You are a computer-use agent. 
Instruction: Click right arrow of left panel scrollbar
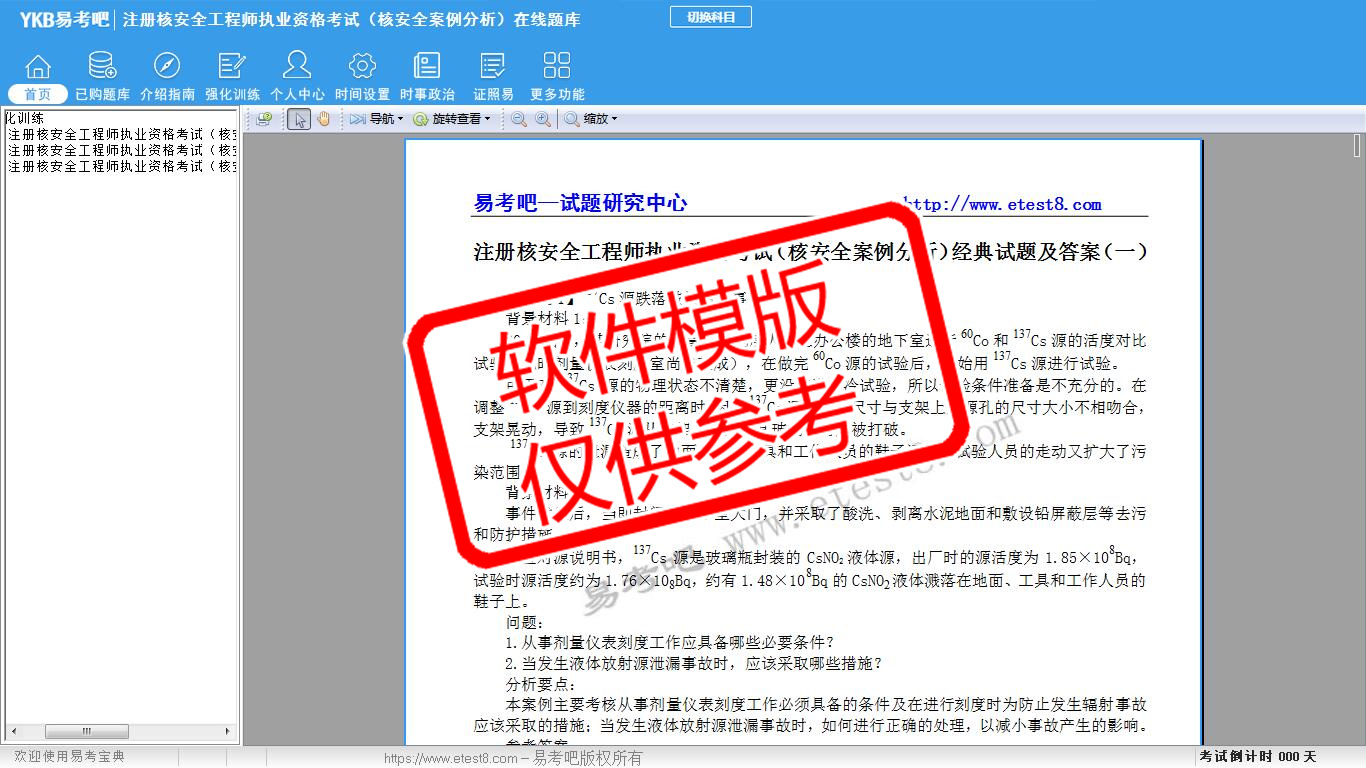coord(227,732)
